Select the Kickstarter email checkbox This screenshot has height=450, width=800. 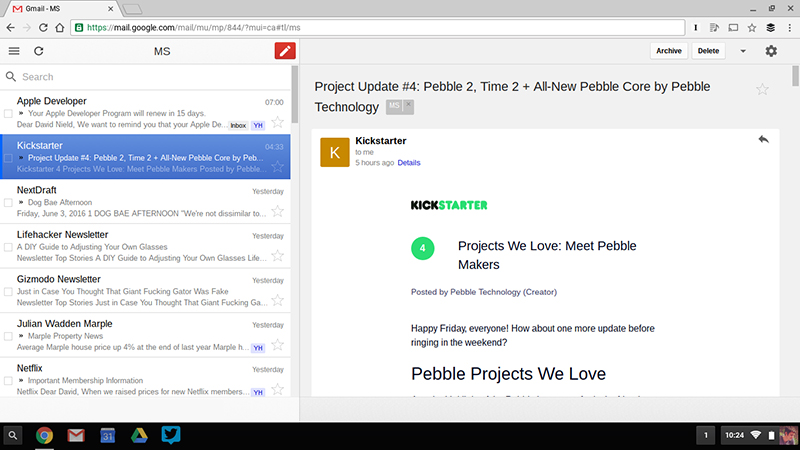(8, 158)
